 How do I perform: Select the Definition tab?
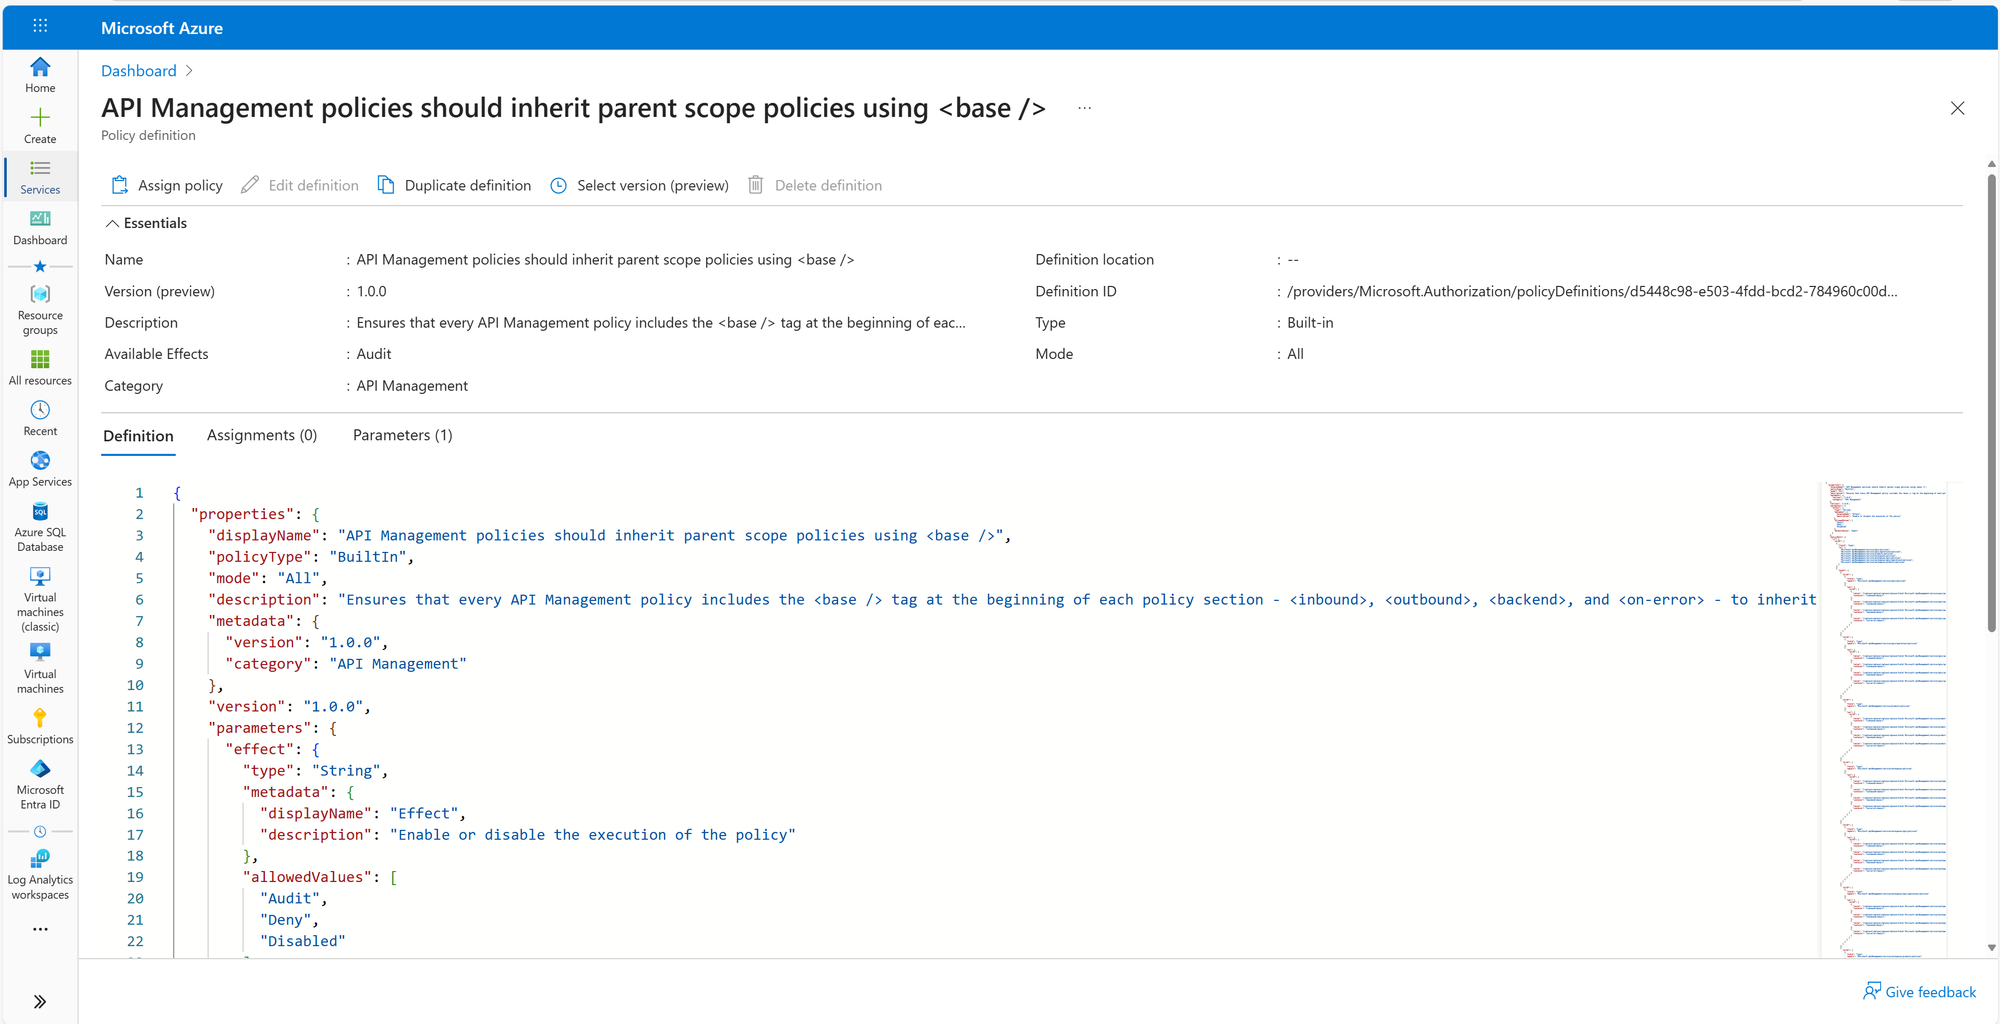[138, 436]
